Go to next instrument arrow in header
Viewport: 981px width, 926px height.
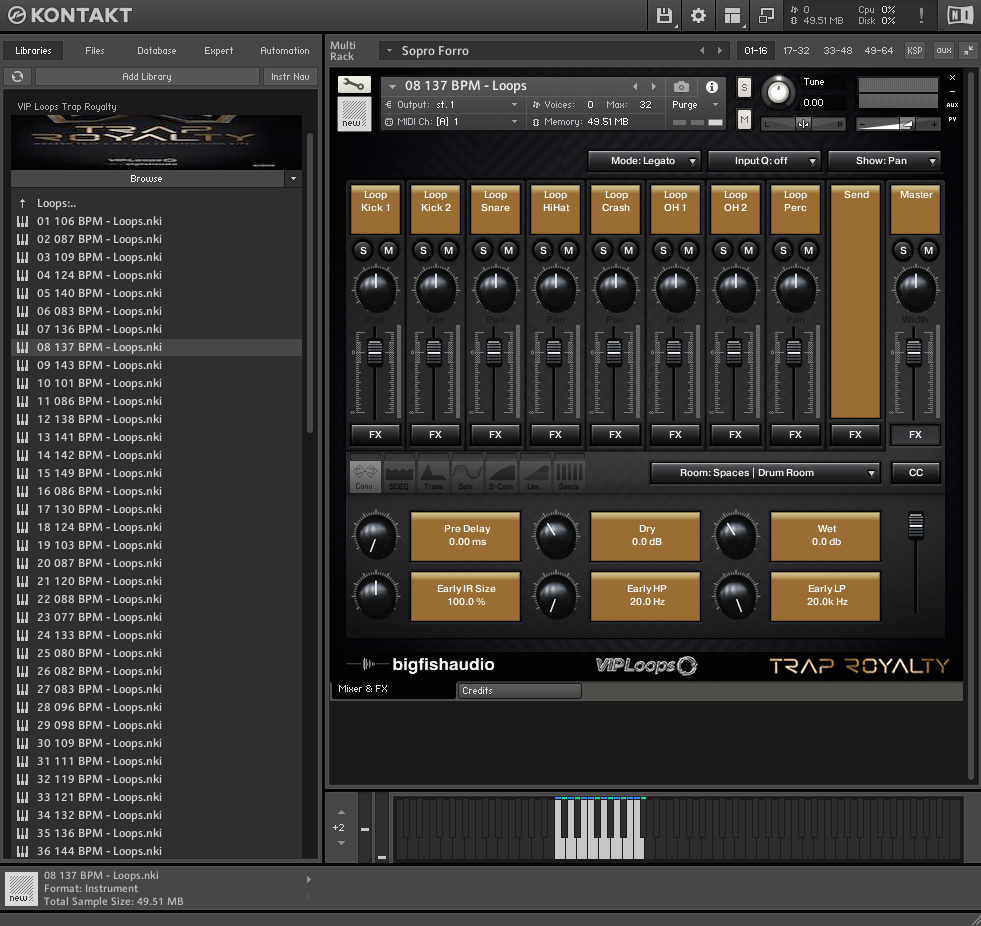click(x=654, y=86)
